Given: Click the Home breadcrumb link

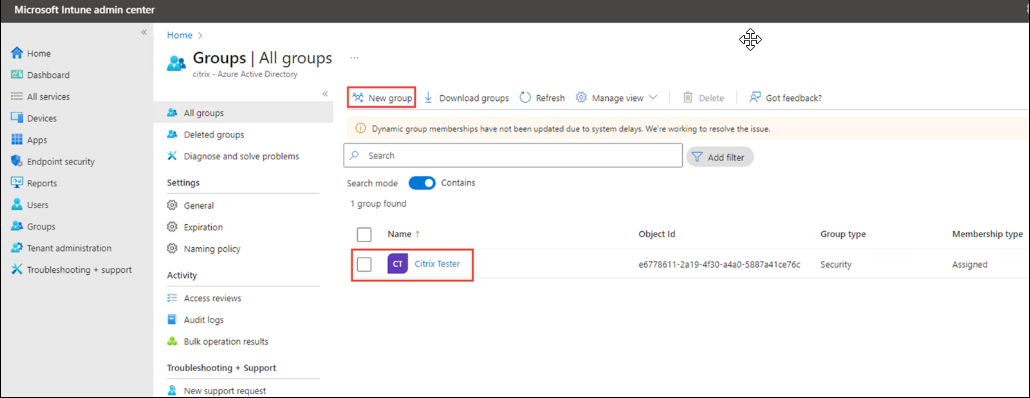Looking at the screenshot, I should click(x=179, y=35).
